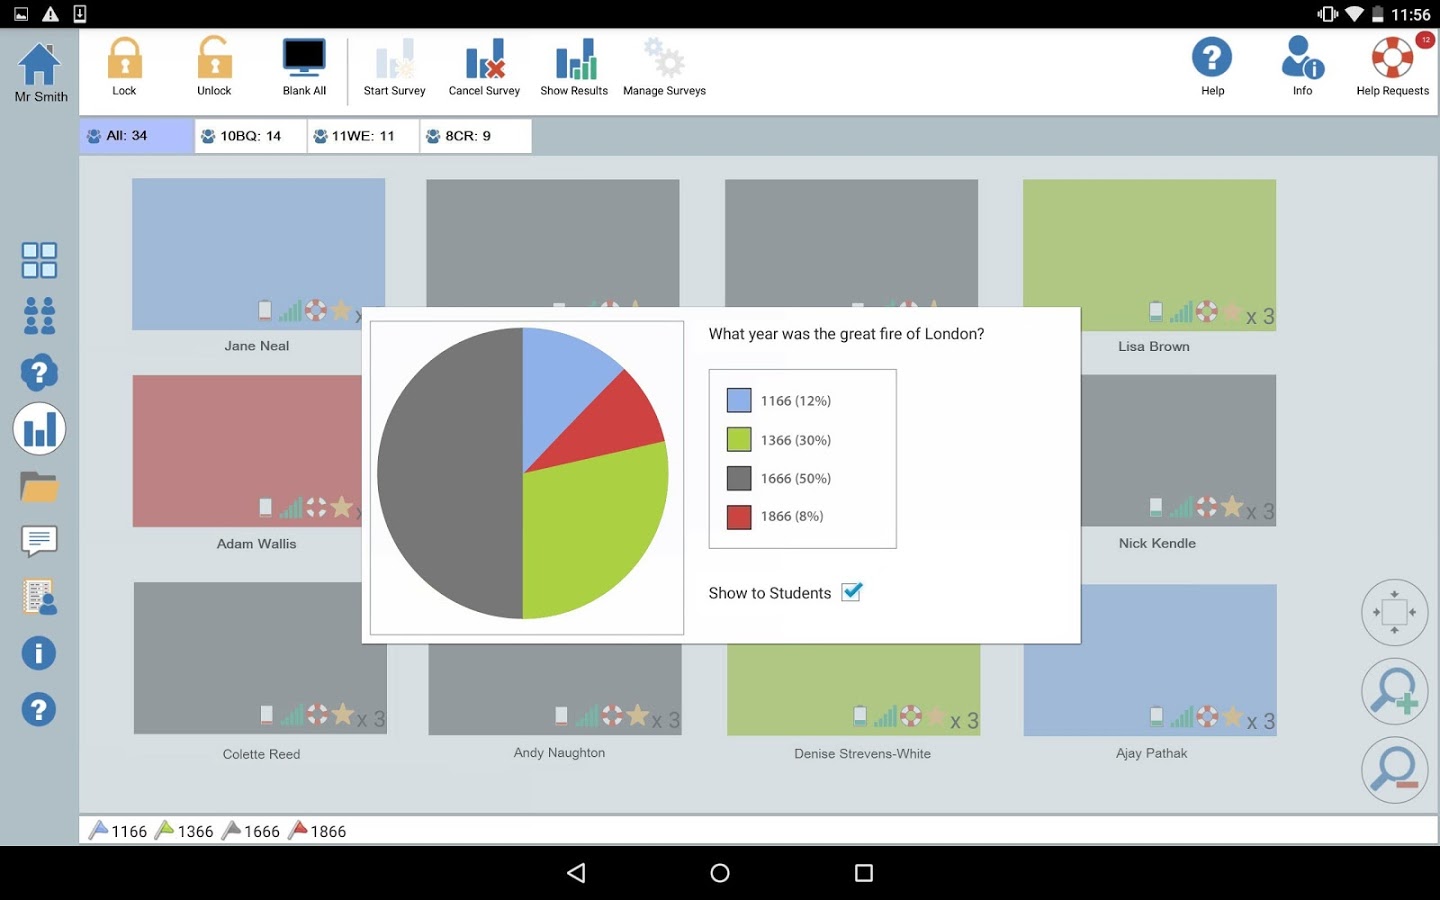1440x900 pixels.
Task: Open the student register icon in sidebar
Action: tap(39, 597)
